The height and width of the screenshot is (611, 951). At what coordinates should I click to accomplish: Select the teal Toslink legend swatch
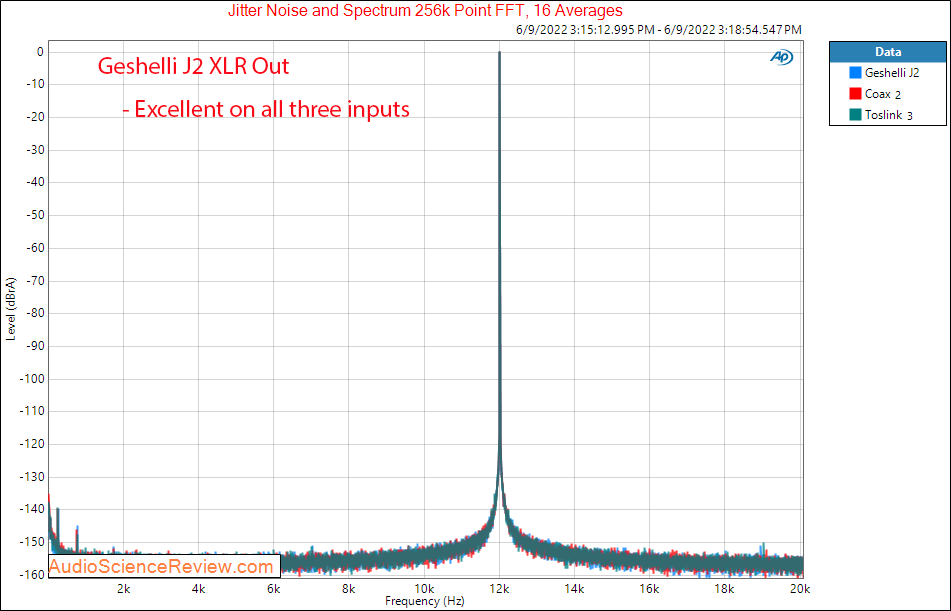tap(855, 115)
